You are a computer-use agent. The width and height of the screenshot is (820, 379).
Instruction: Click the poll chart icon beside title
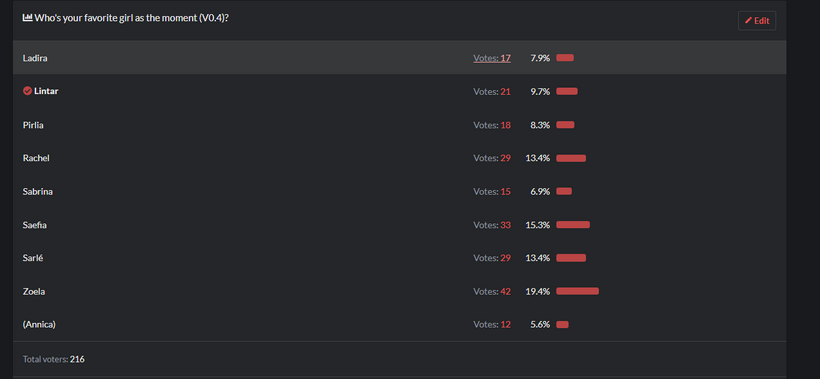[27, 18]
